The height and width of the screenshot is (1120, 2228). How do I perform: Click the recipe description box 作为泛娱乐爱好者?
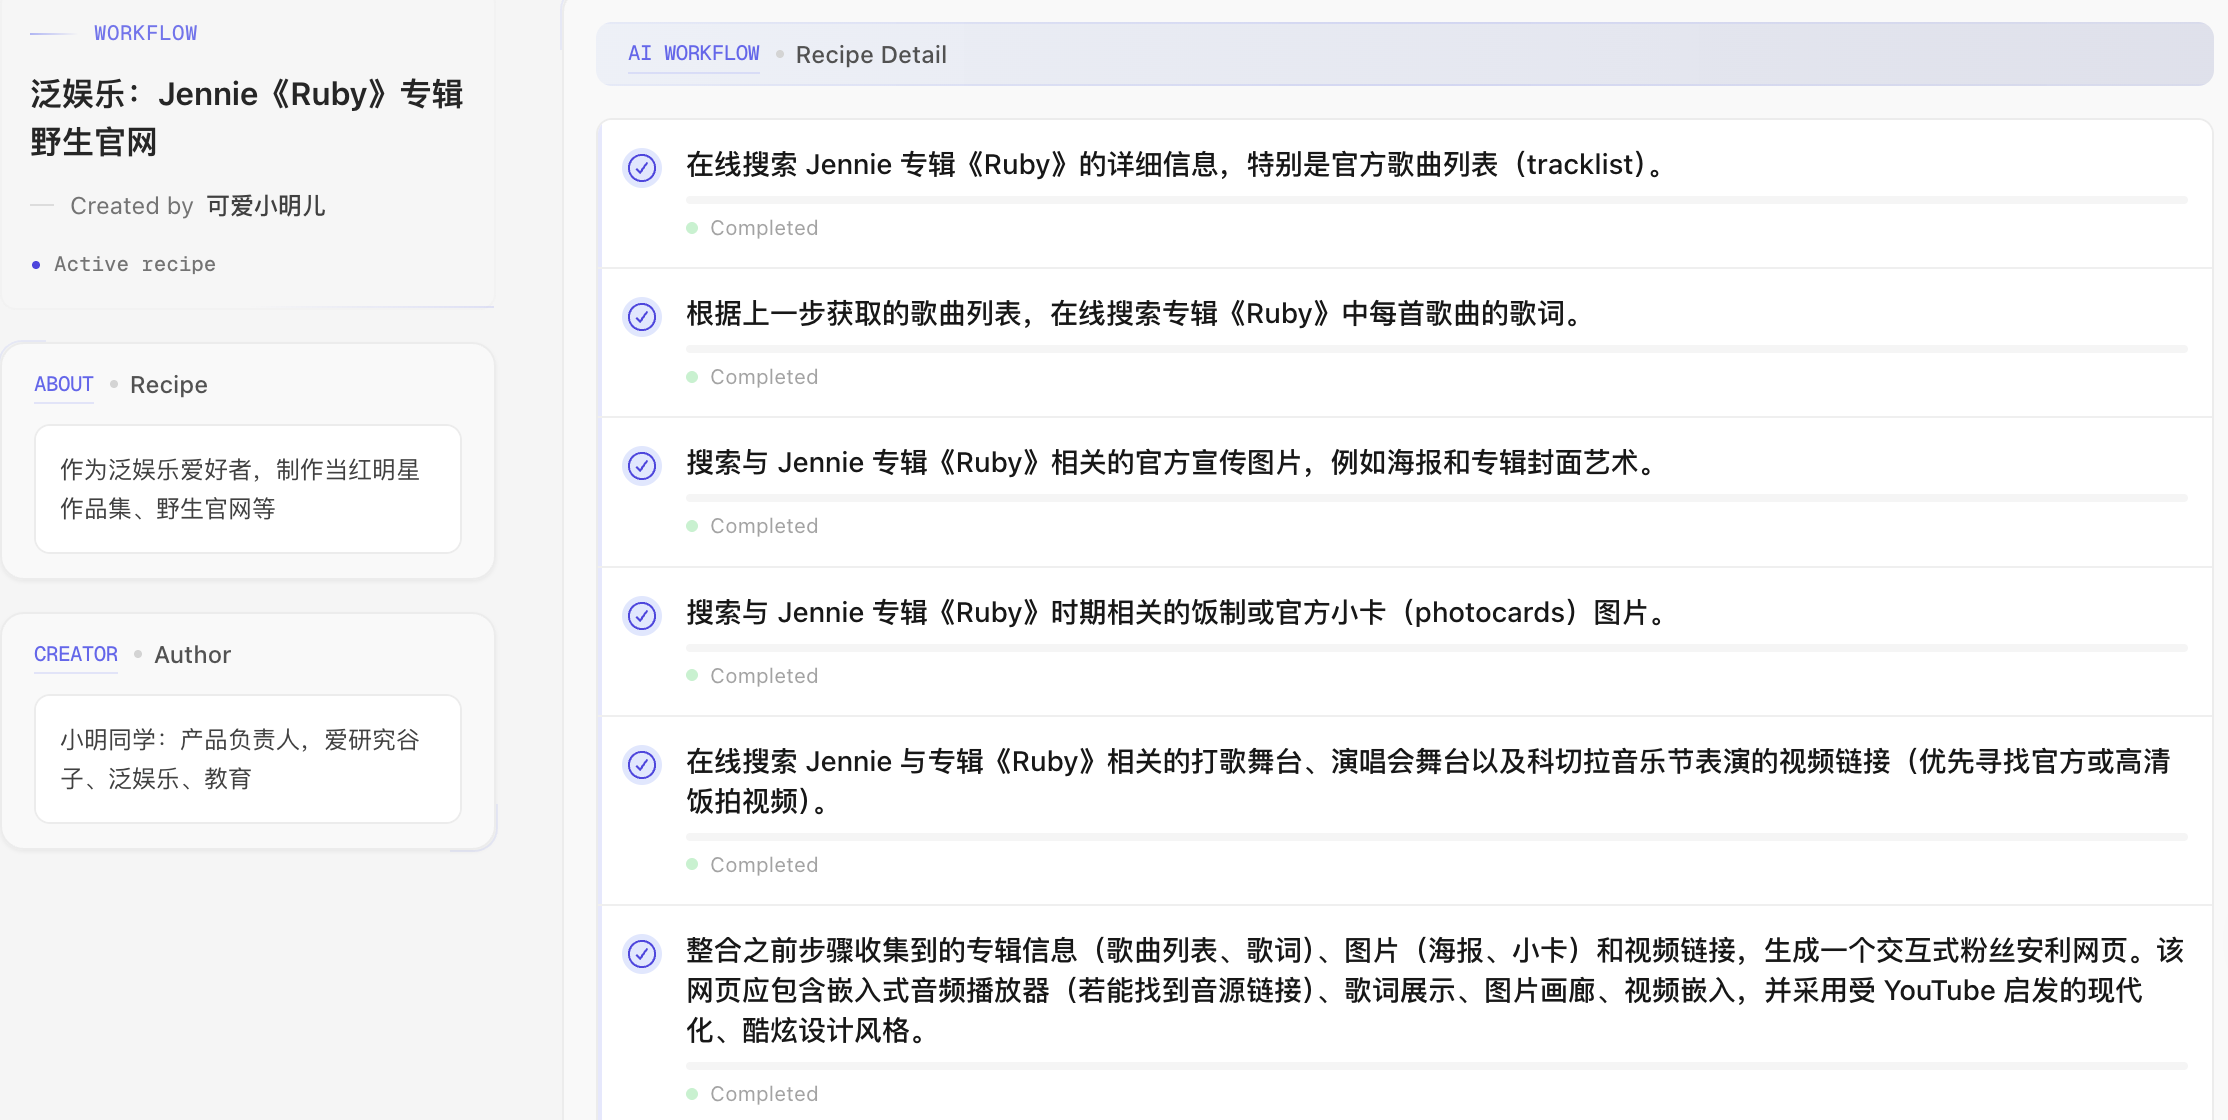(x=248, y=489)
